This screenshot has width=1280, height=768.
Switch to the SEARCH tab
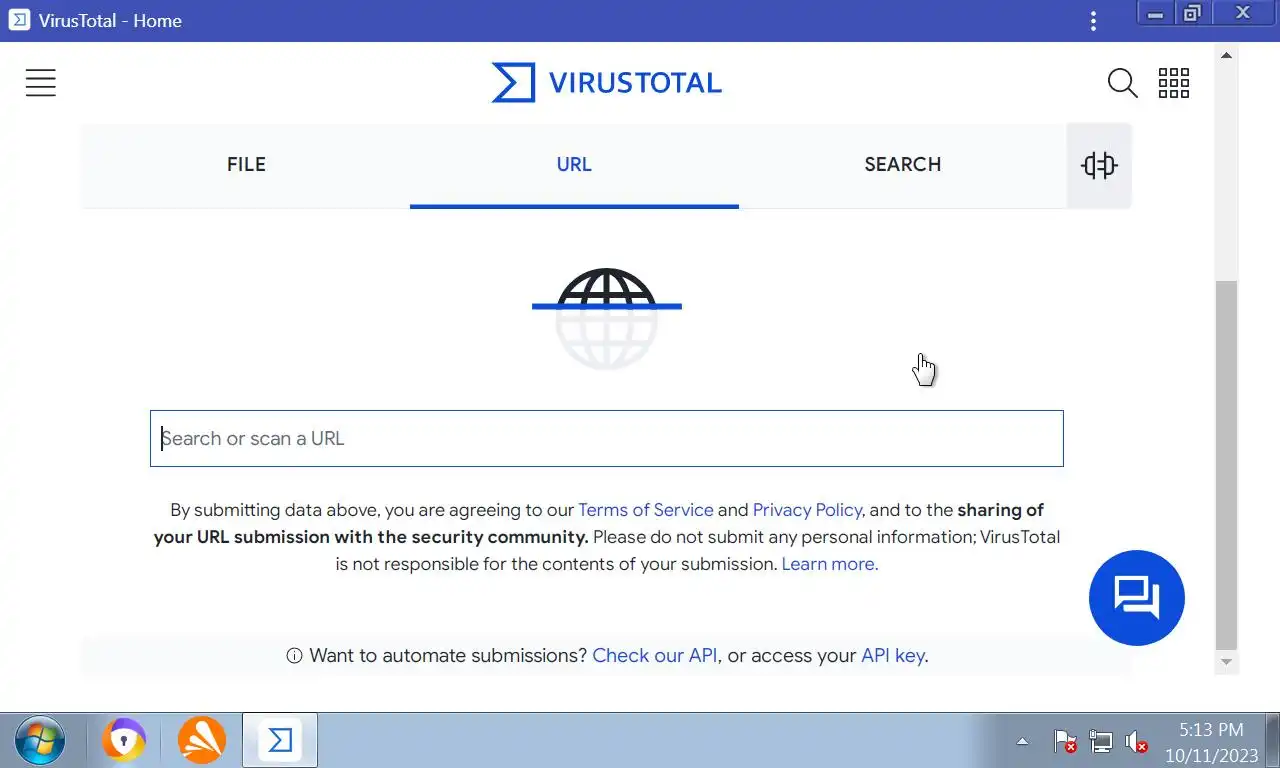pos(903,165)
